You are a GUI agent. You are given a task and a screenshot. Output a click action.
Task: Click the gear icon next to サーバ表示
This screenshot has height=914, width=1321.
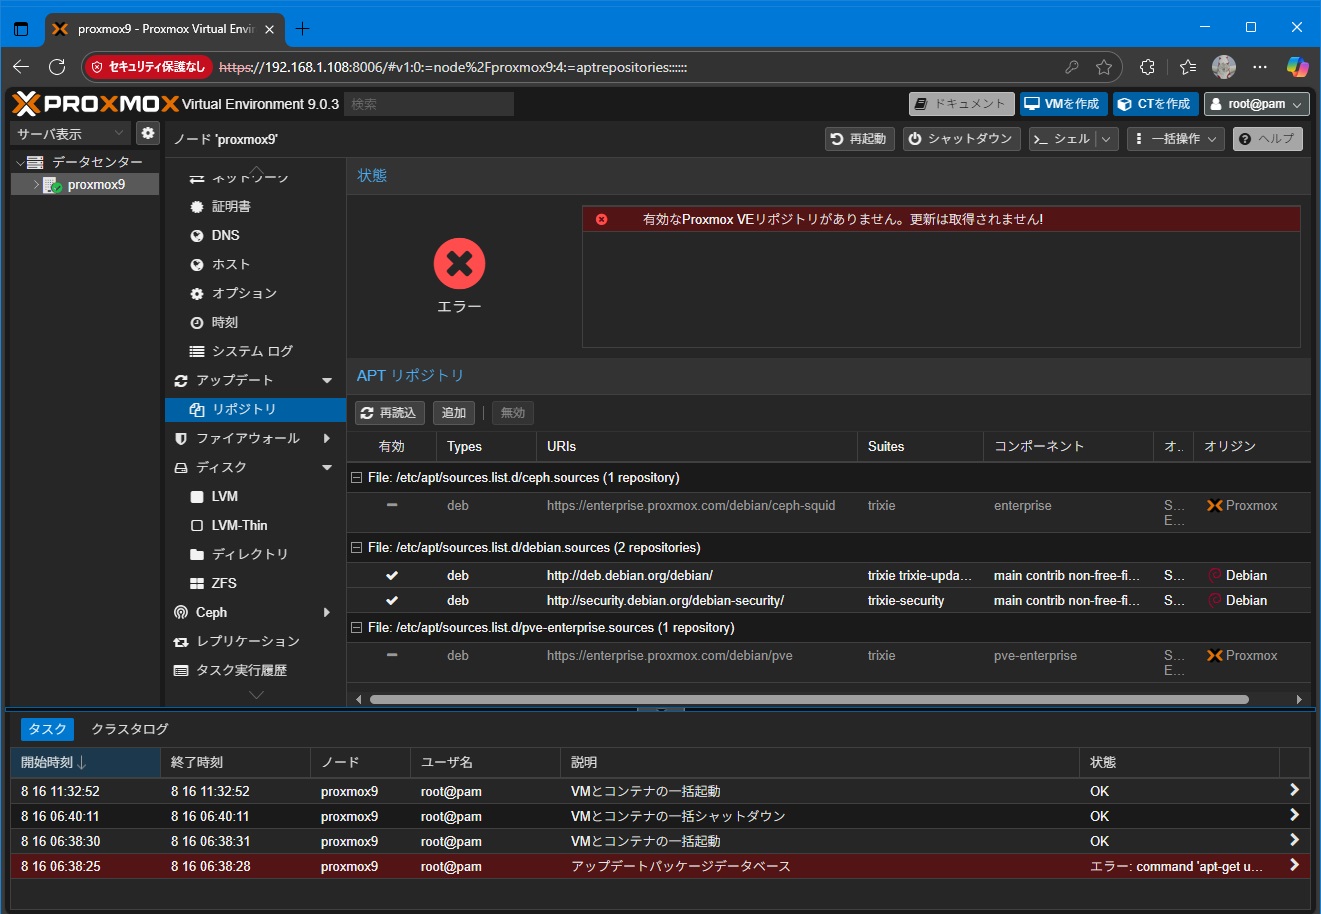147,133
